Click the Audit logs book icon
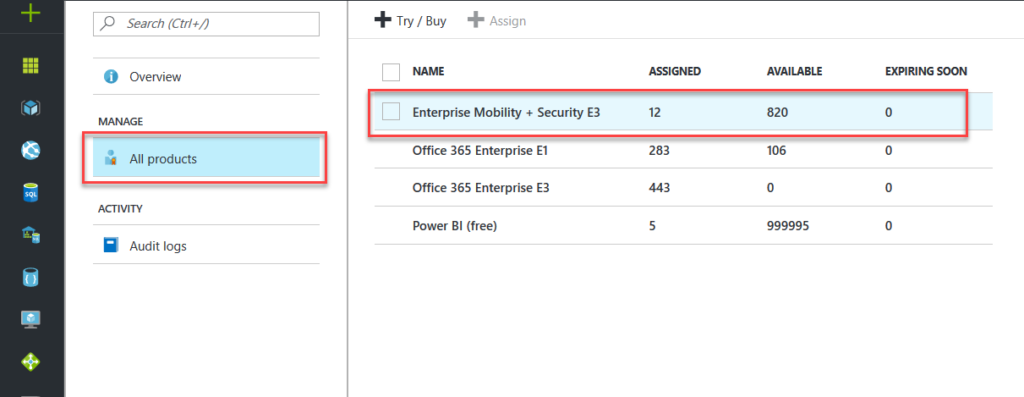1024x397 pixels. tap(111, 246)
